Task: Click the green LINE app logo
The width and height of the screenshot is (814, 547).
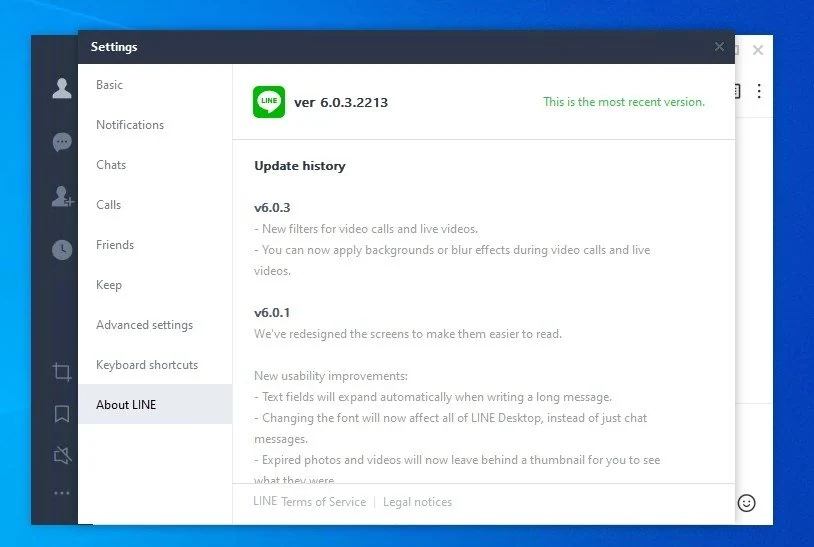Action: (x=269, y=102)
